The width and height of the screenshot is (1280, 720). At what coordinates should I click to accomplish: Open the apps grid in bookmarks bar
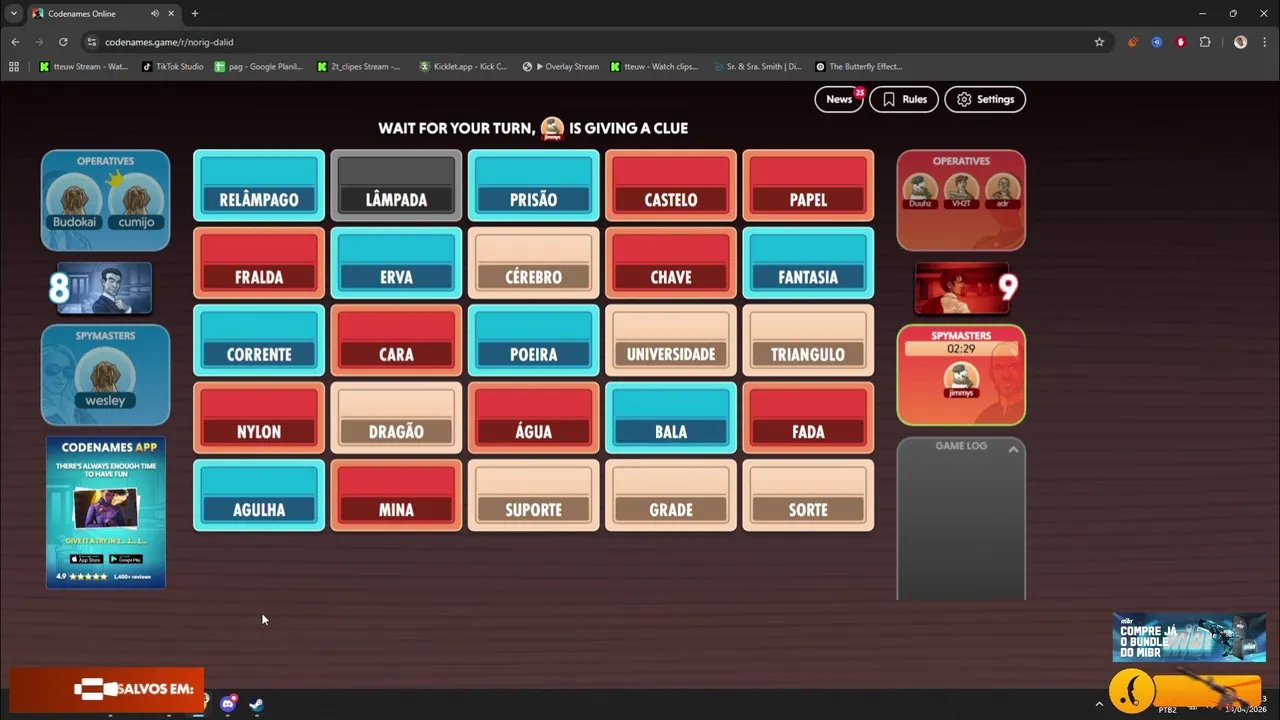coord(14,67)
